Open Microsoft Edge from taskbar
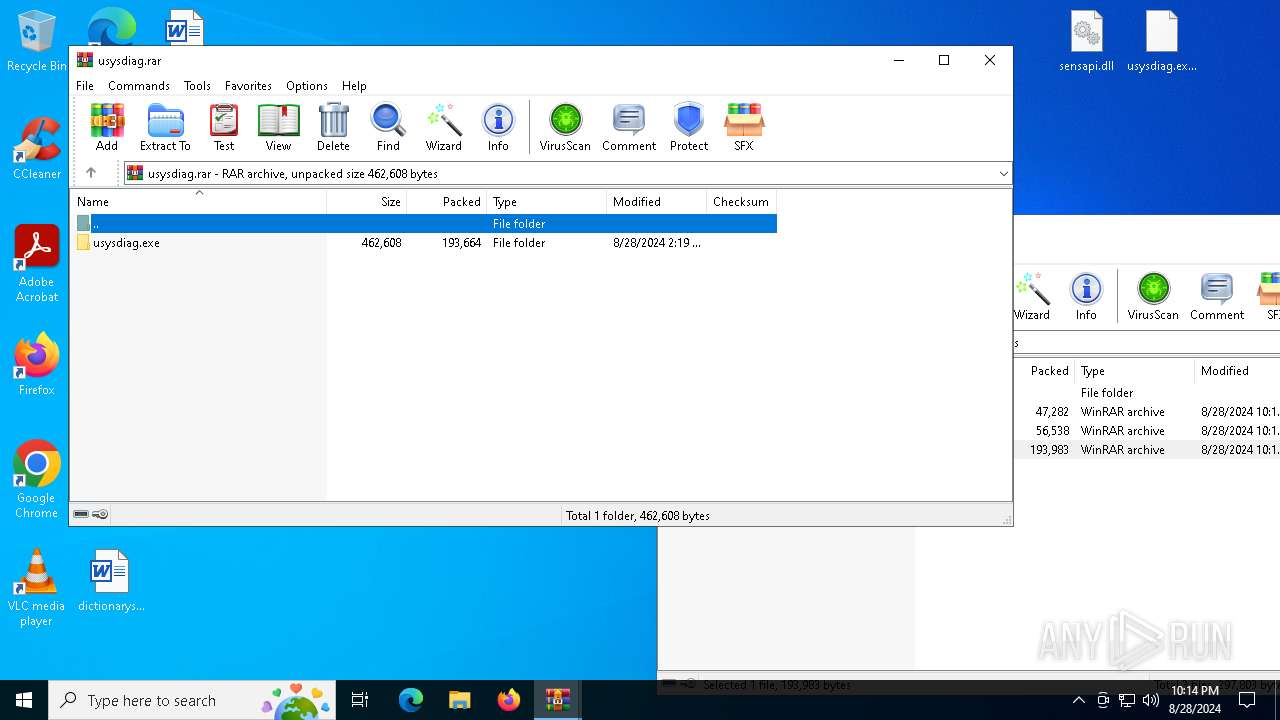Viewport: 1280px width, 720px height. (x=411, y=700)
